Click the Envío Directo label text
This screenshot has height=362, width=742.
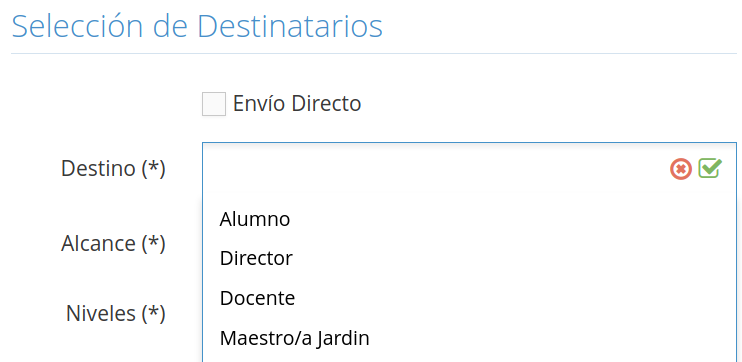[297, 104]
